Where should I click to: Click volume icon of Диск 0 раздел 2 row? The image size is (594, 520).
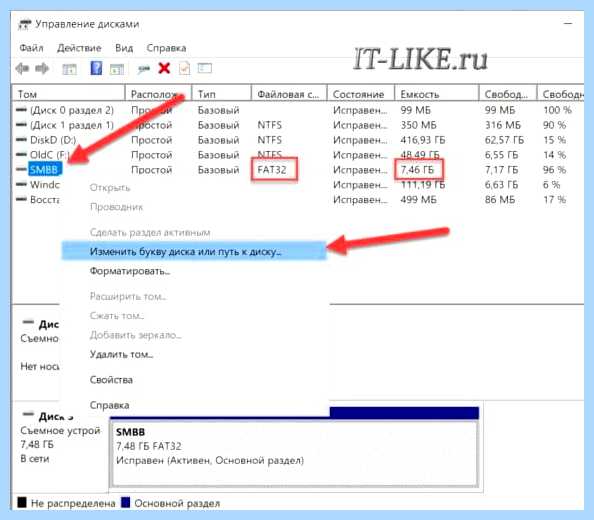coord(22,110)
